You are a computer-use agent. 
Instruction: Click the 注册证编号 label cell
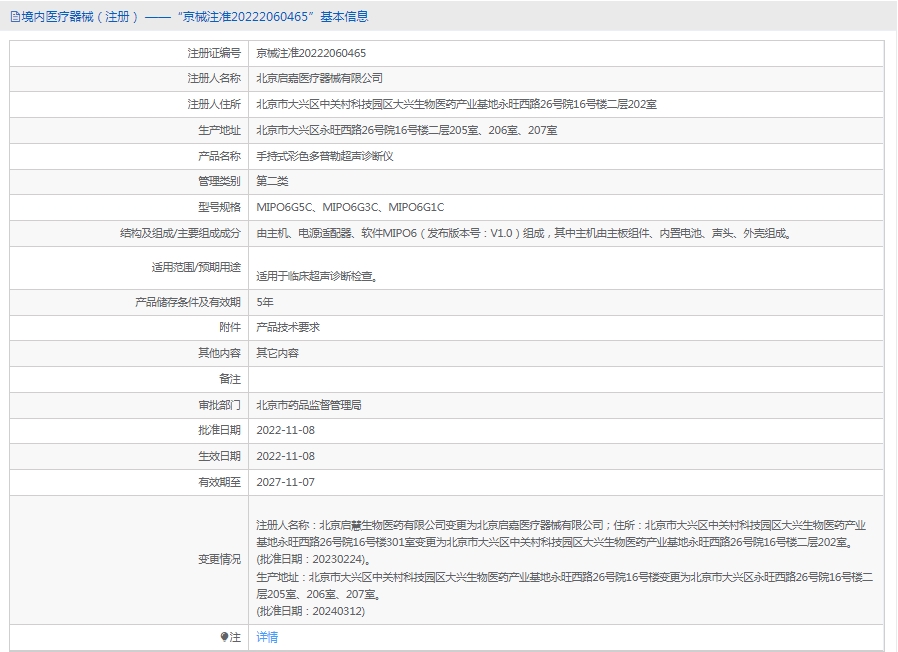point(214,53)
